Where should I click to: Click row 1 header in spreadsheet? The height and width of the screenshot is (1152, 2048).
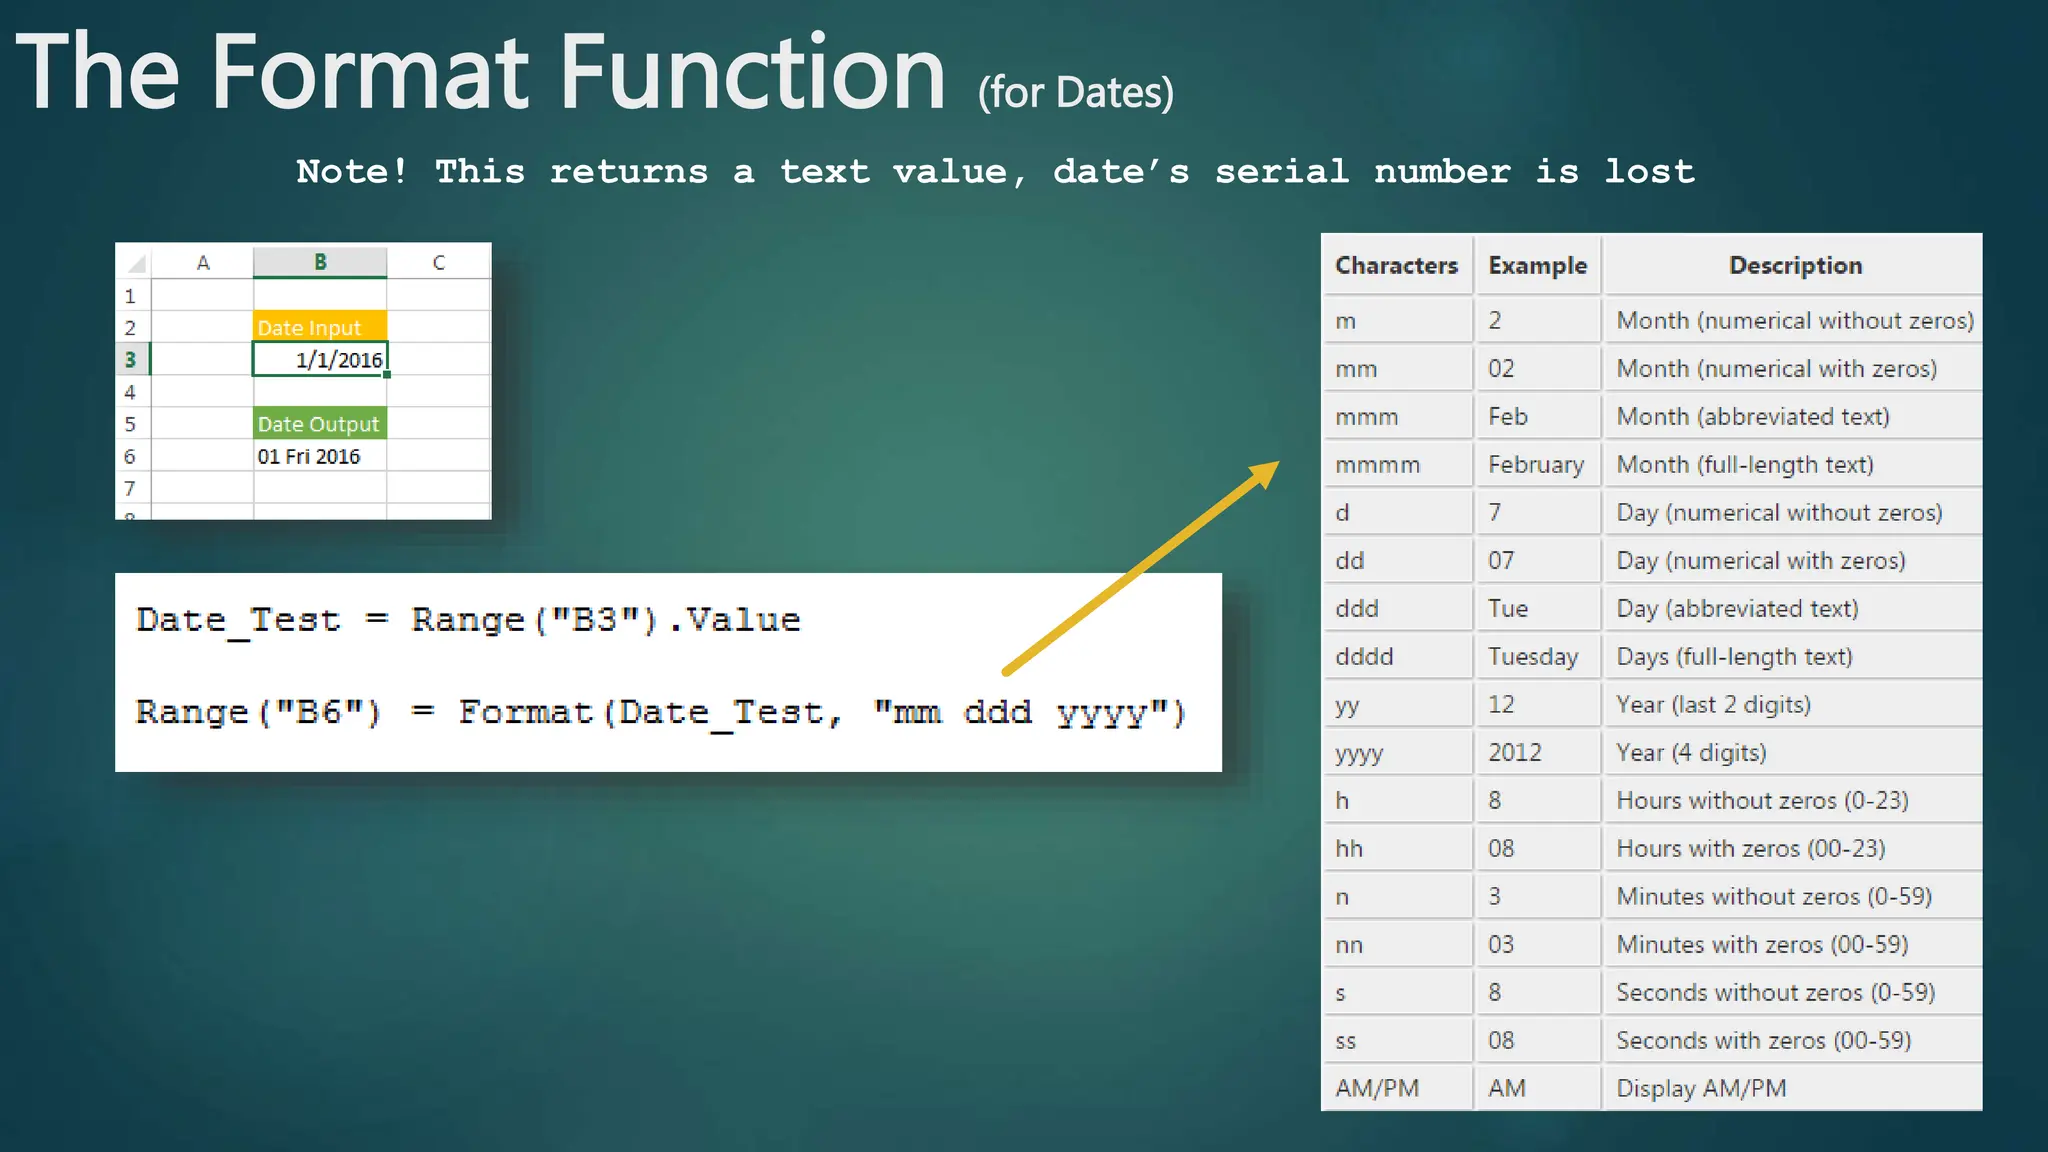pos(131,296)
